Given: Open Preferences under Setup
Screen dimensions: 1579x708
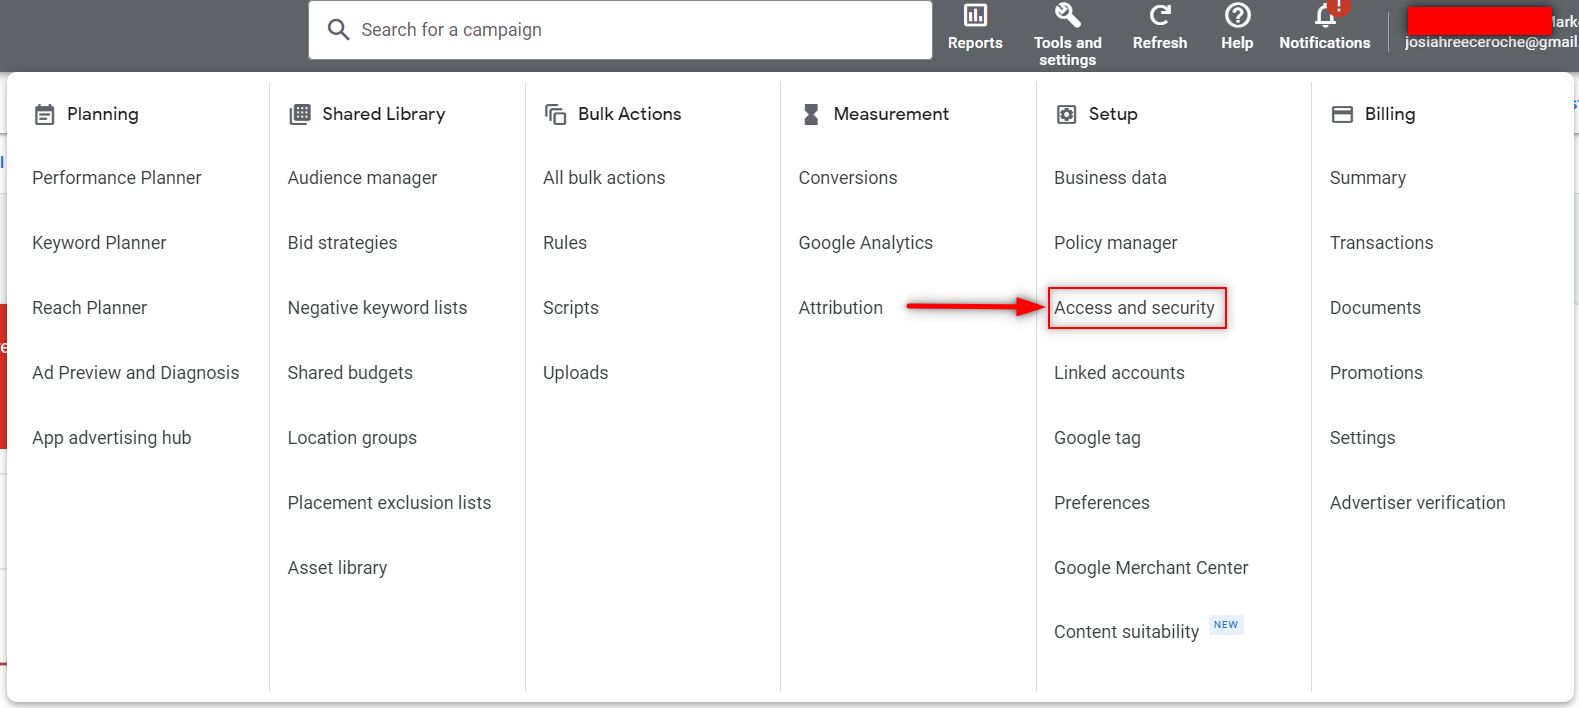Looking at the screenshot, I should (1102, 503).
